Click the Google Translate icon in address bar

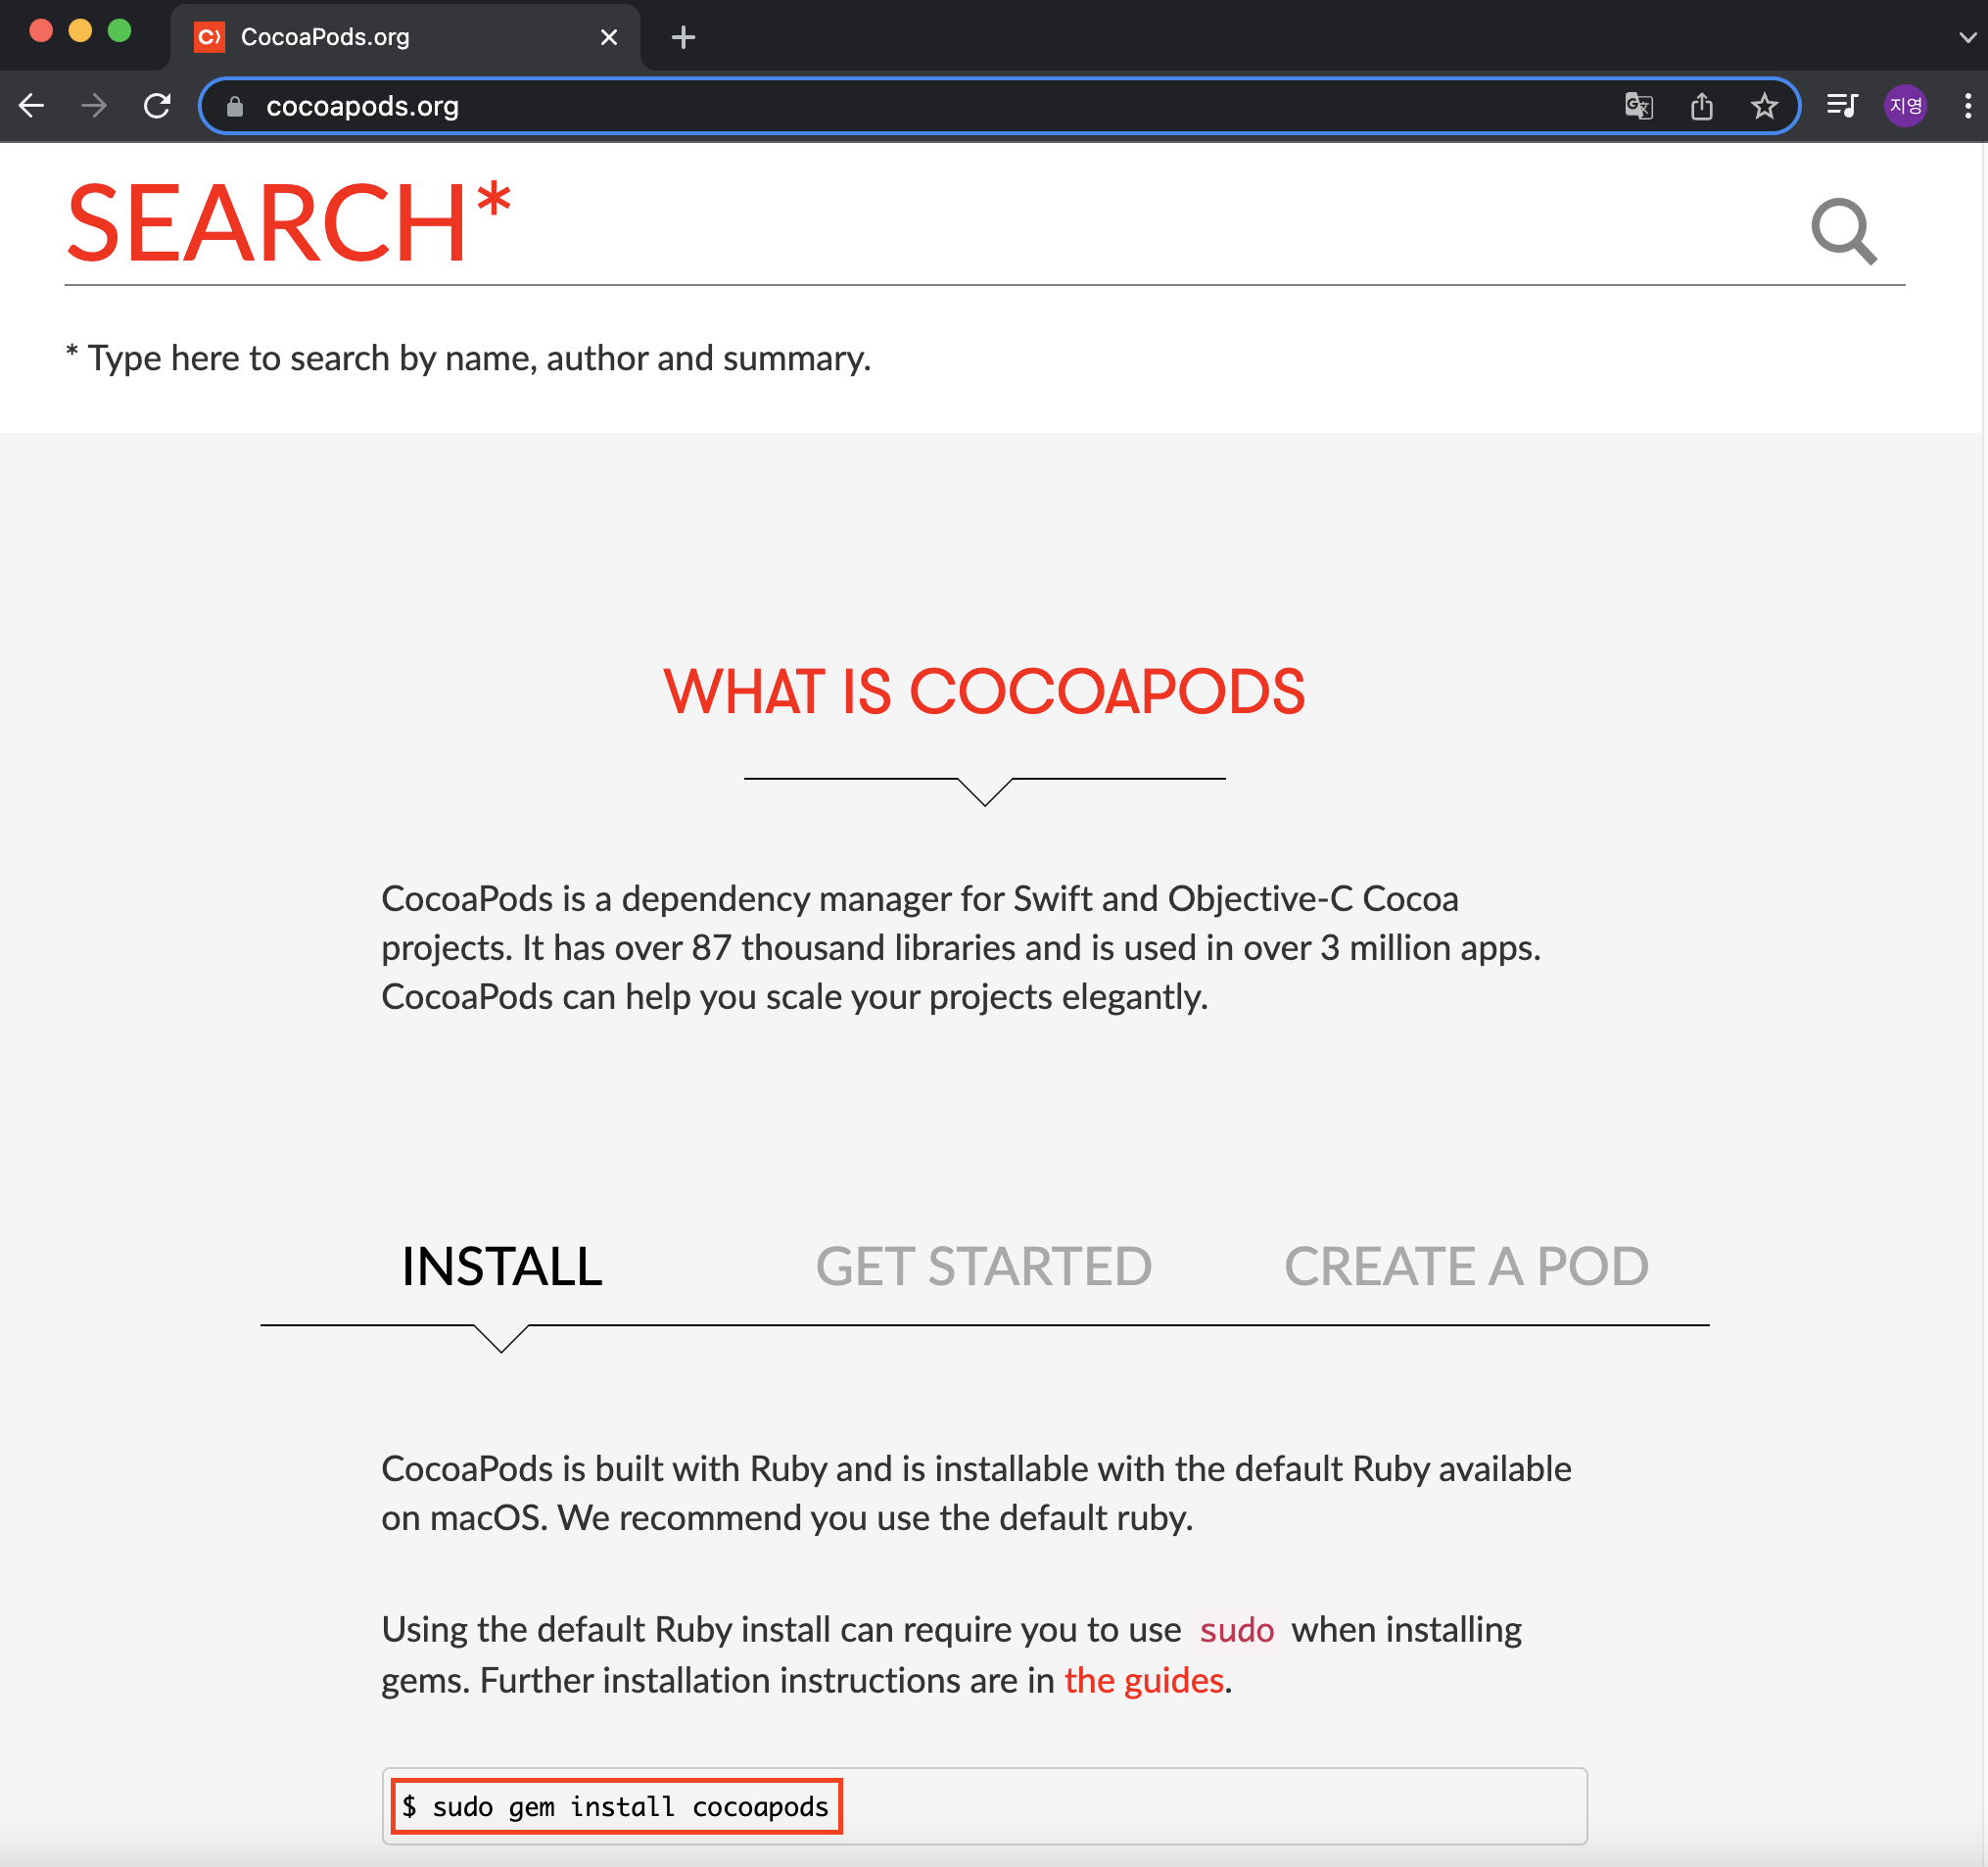(1638, 106)
